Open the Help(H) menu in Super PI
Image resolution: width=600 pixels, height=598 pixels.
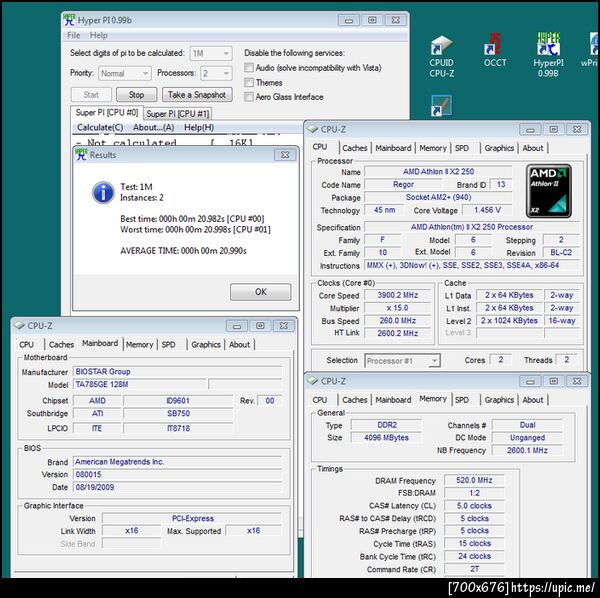point(199,127)
